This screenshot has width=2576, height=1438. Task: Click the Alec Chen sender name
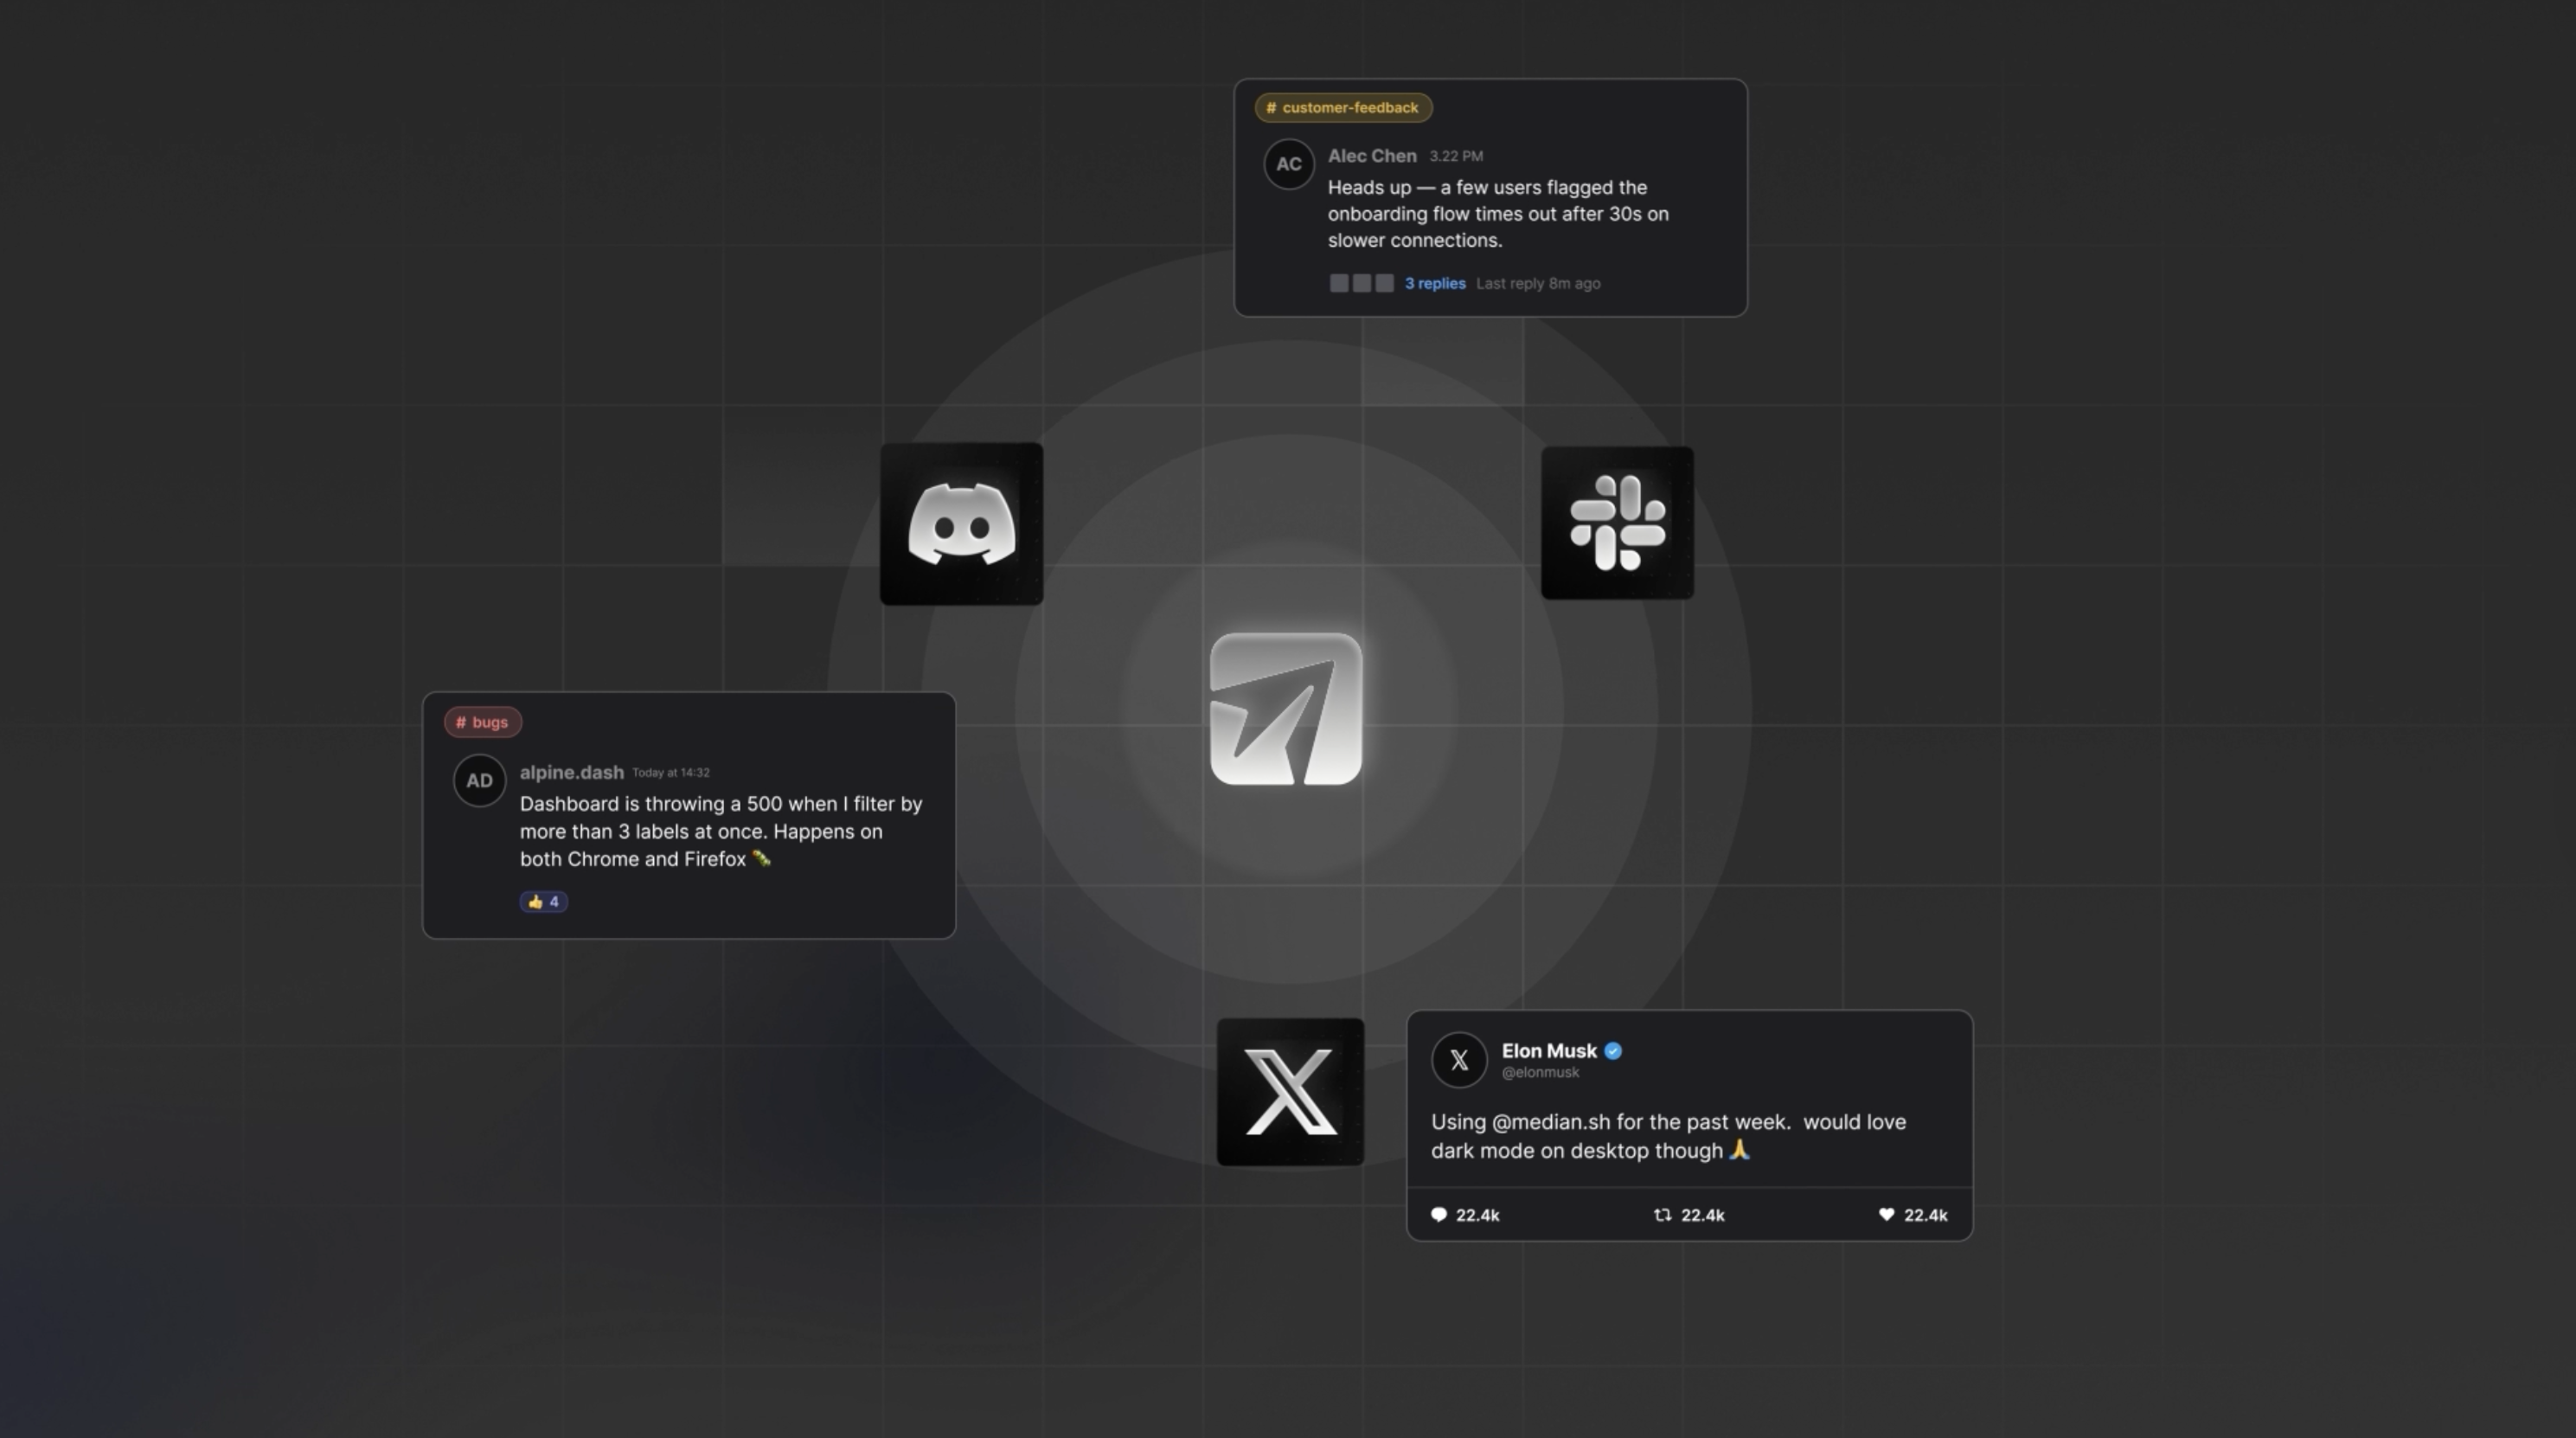click(1372, 156)
